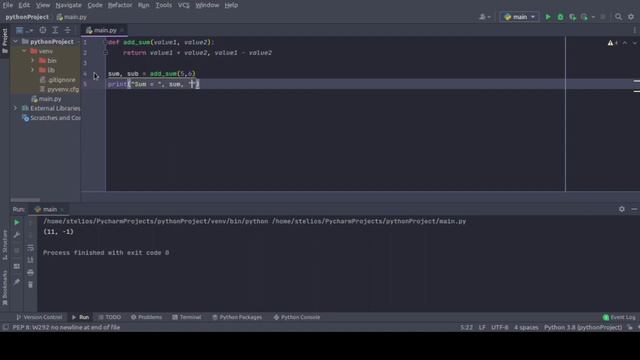Expand the lib folder
Screen dimensions: 640x360
click(33, 70)
